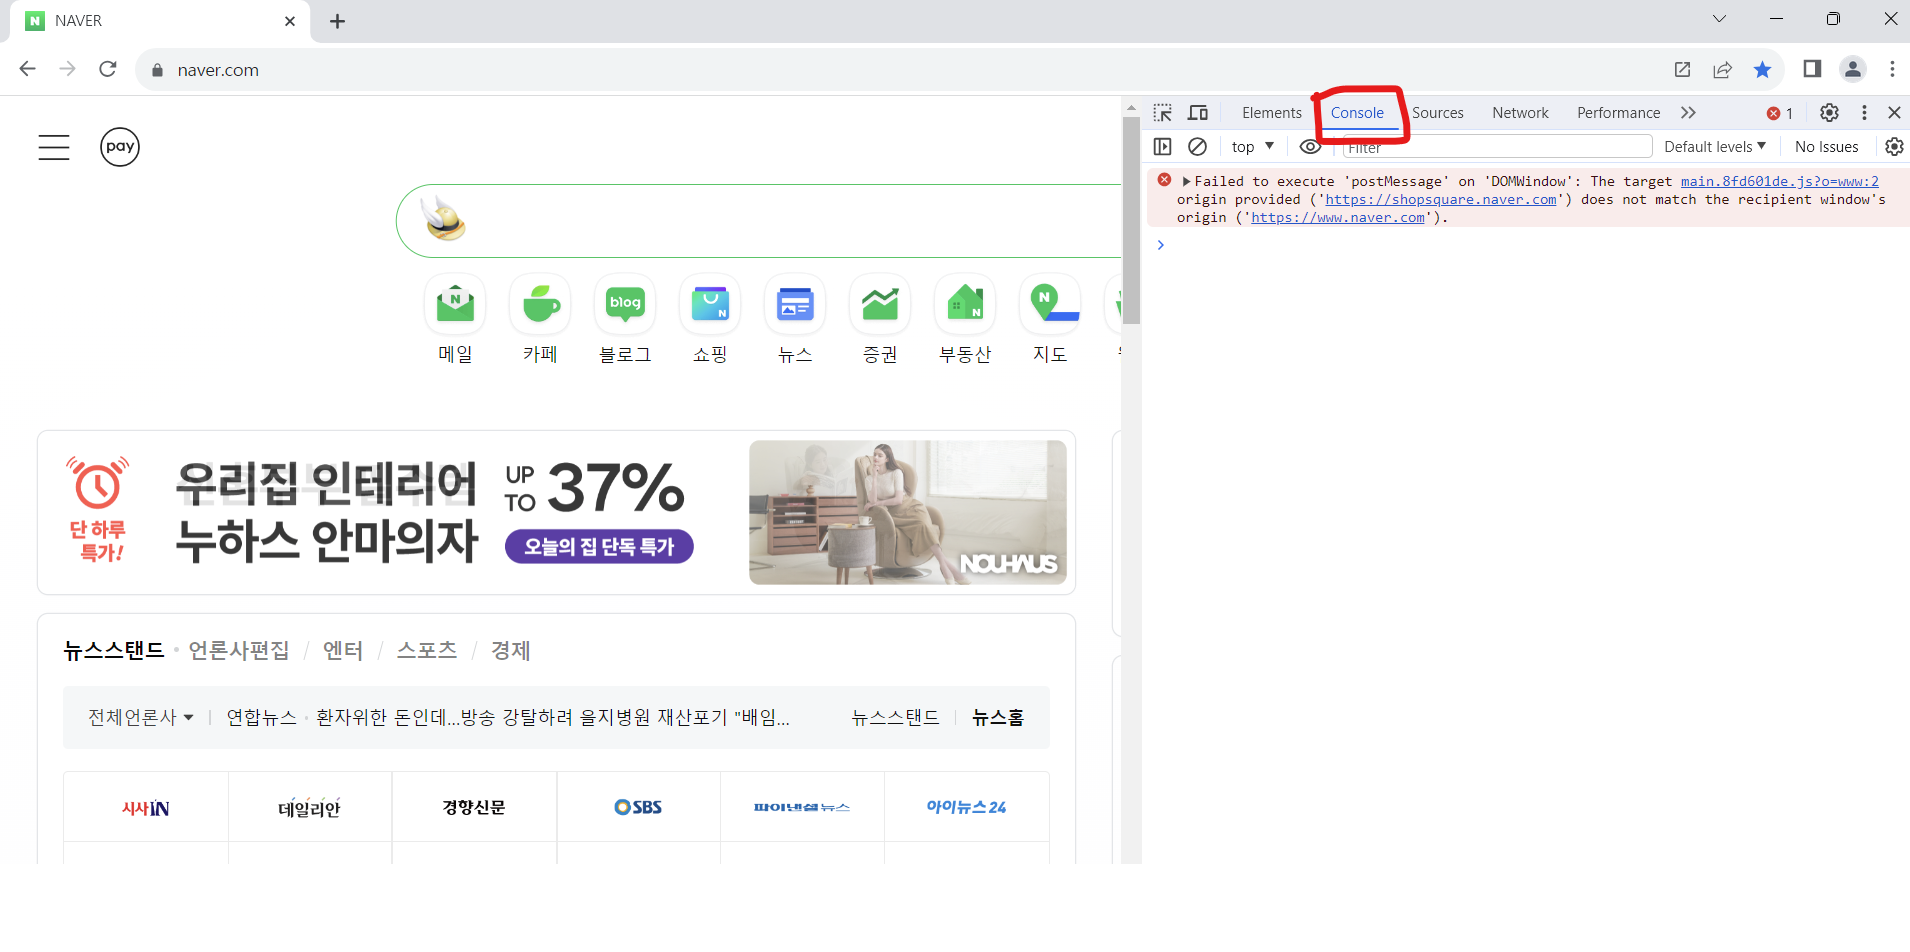
Task: Select the 엔터 news tab
Action: click(x=343, y=650)
